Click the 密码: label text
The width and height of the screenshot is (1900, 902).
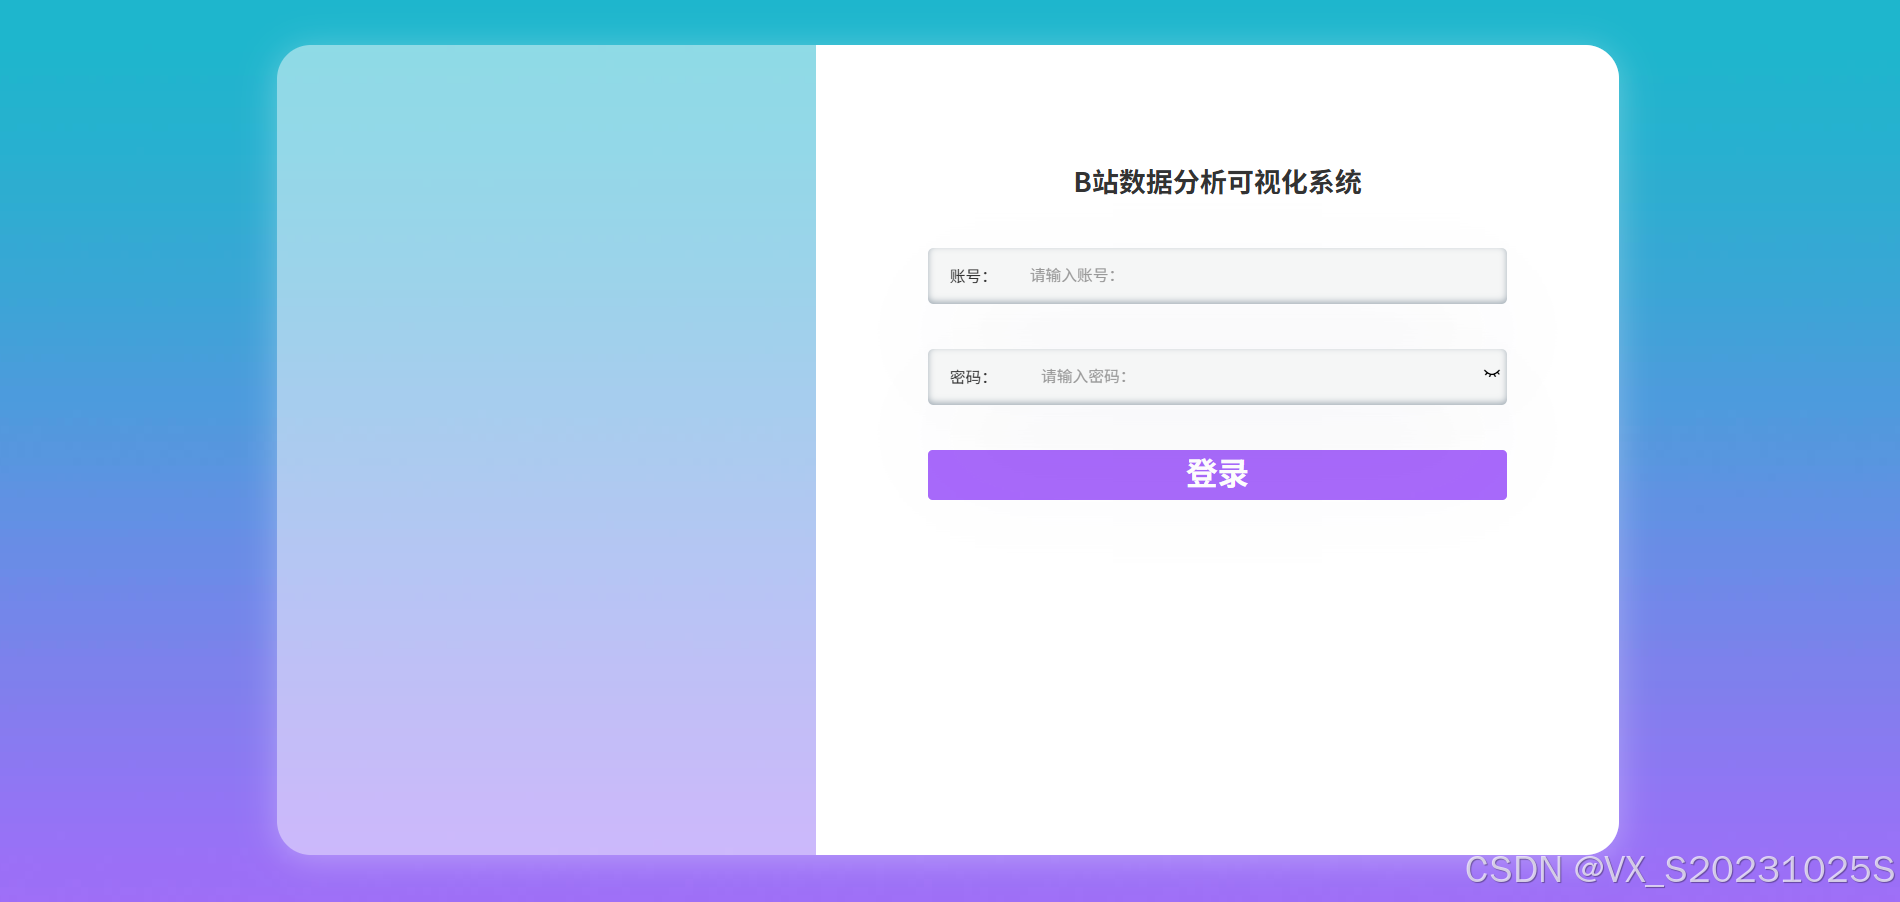point(969,377)
